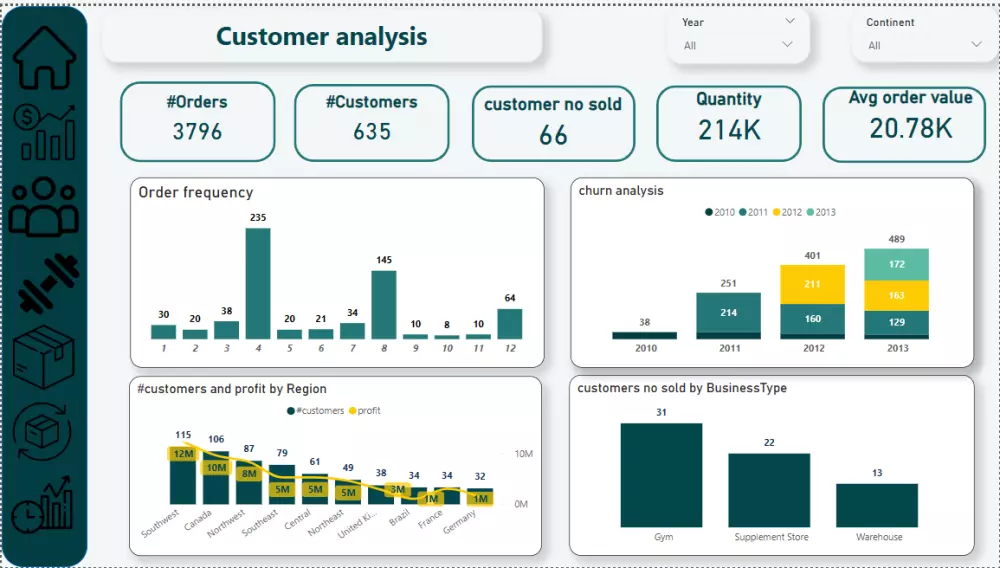Click the month 4 bar in Order frequency
Viewport: 1000px width, 568px height.
pyautogui.click(x=258, y=284)
